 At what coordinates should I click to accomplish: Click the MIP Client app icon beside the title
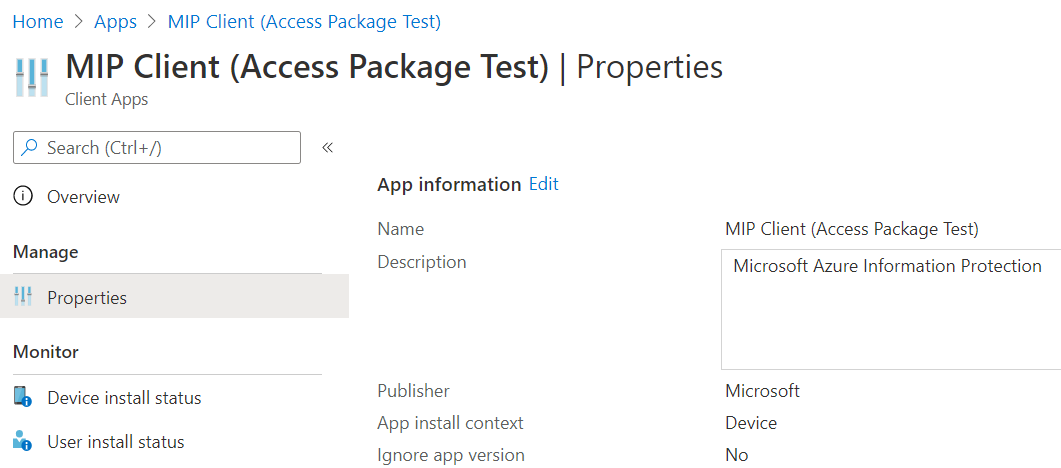pyautogui.click(x=32, y=78)
